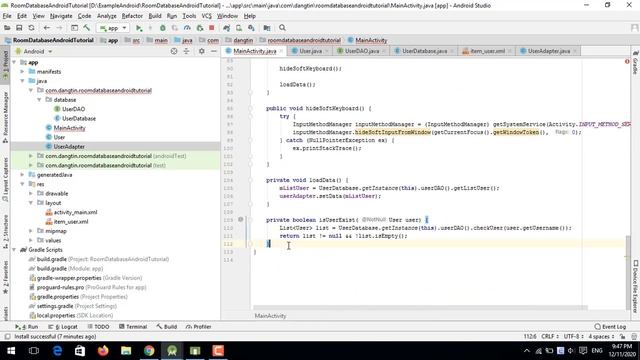Synchronize project using the refresh icon
The height and width of the screenshot is (360, 640).
31,28
